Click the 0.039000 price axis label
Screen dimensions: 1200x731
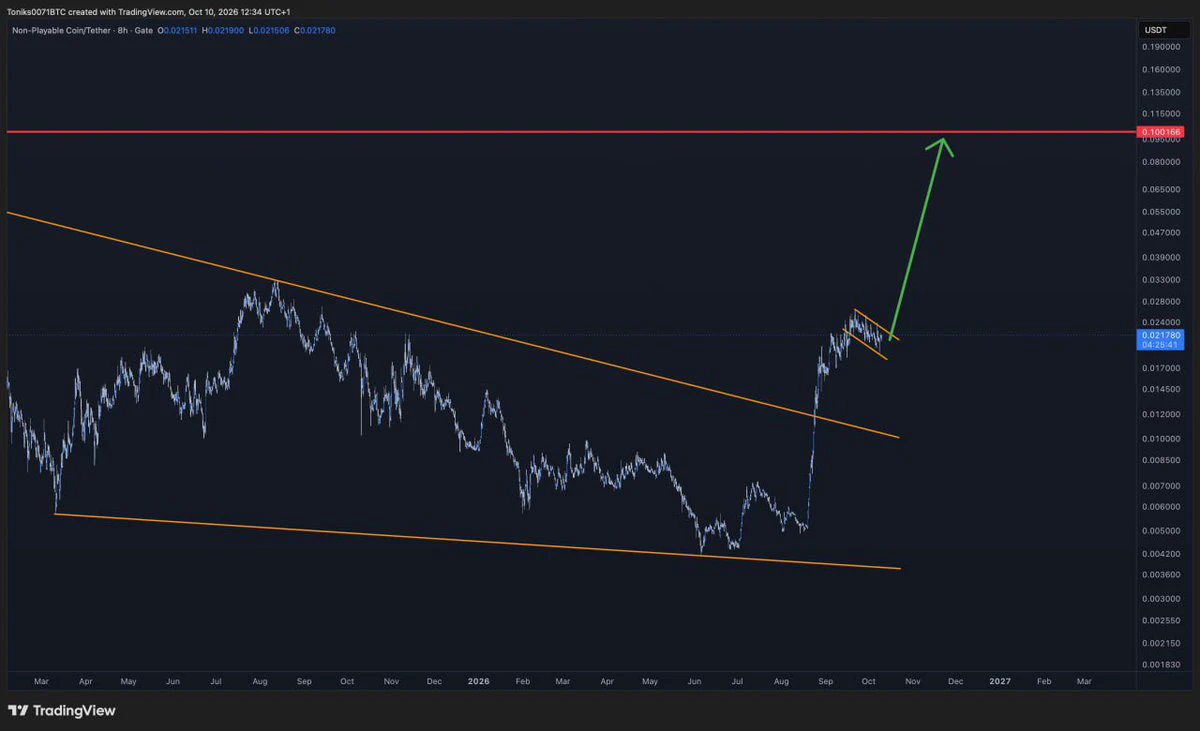[x=1162, y=257]
